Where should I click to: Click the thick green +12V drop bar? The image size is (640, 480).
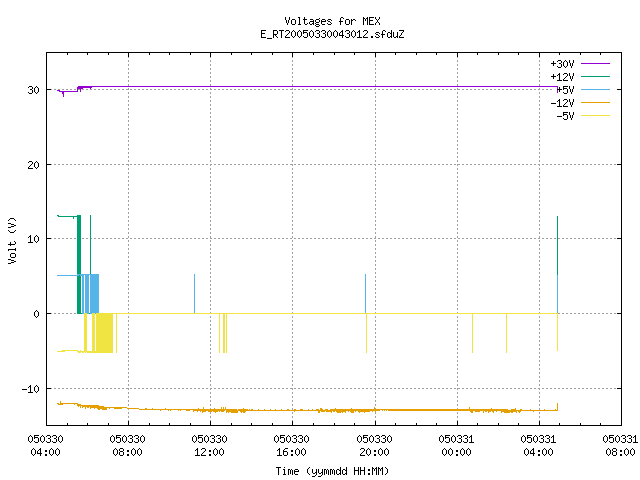tap(79, 264)
